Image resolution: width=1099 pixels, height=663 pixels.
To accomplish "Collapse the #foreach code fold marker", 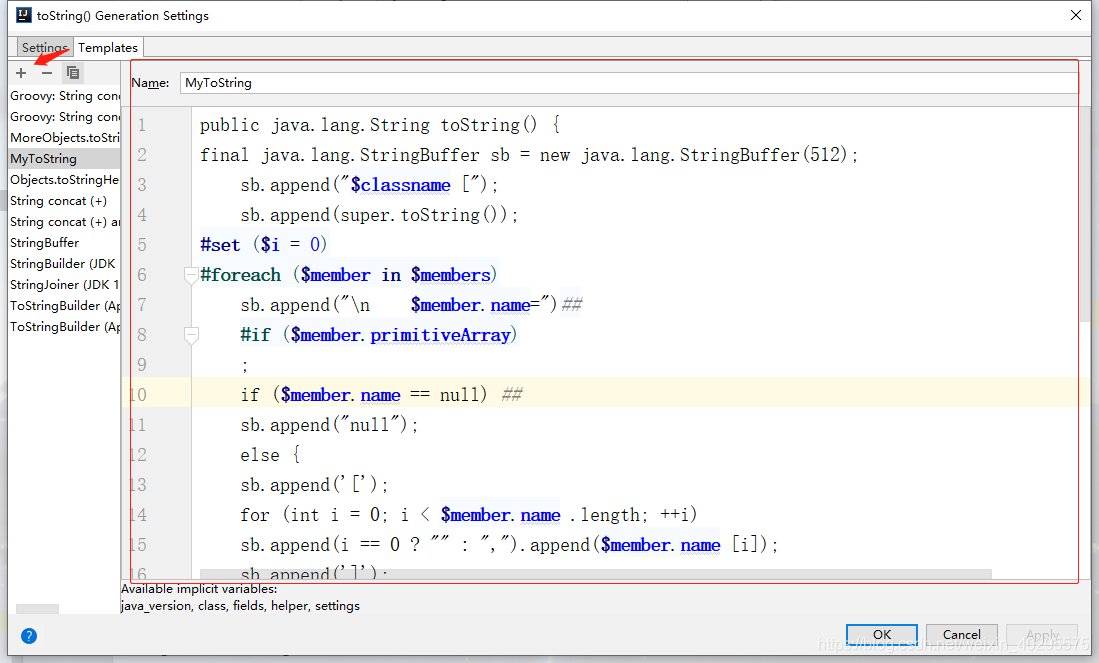I will coord(190,275).
